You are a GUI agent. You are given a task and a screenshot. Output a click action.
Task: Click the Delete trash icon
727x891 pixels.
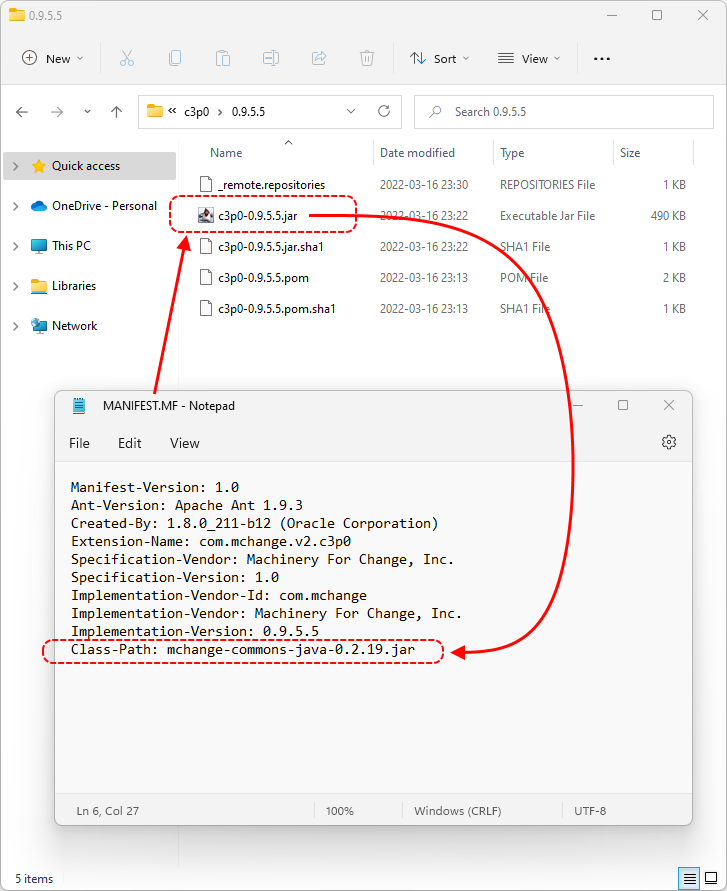(x=367, y=58)
